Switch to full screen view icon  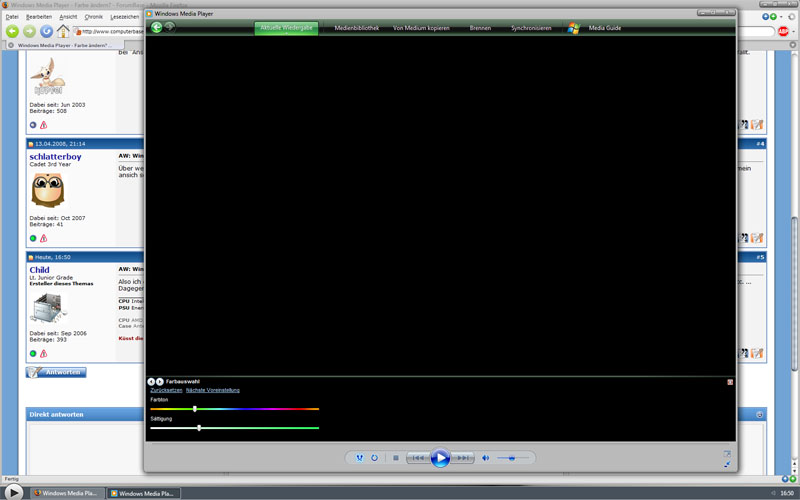point(727,454)
